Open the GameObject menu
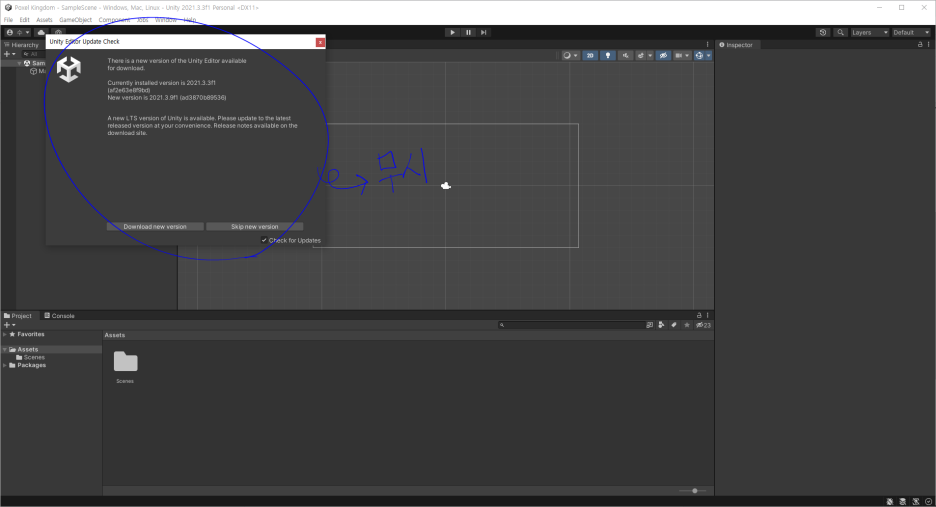The width and height of the screenshot is (936, 507). pos(75,20)
